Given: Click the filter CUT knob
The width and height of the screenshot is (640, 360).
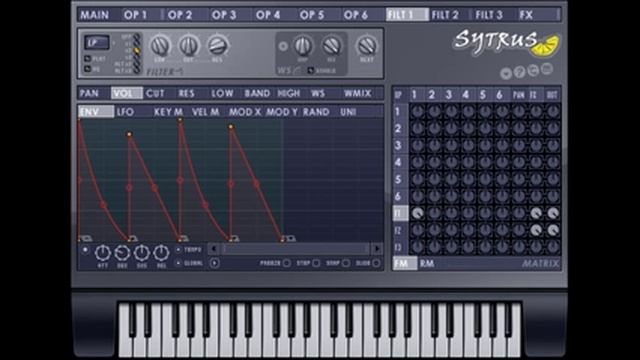Looking at the screenshot, I should (189, 46).
